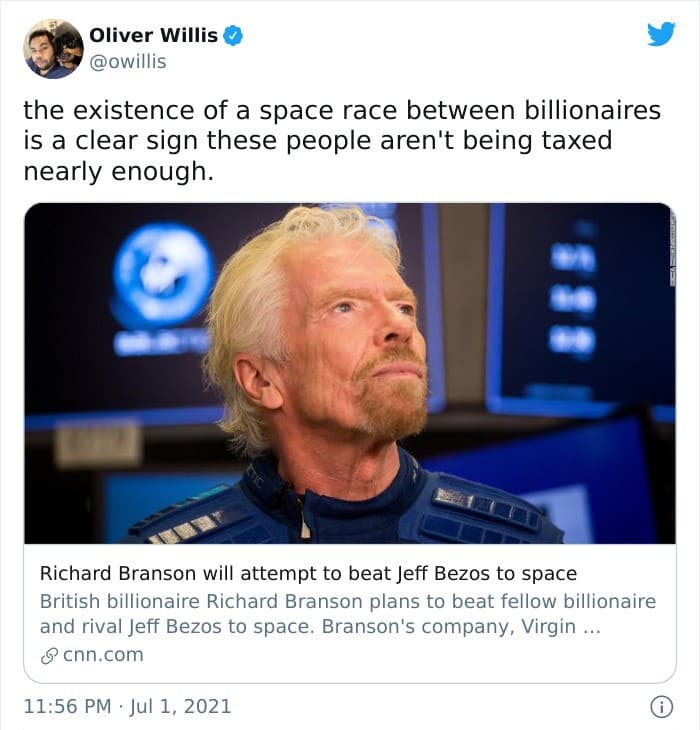Click the Twitter bird logo
Image resolution: width=700 pixels, height=730 pixels.
tap(661, 34)
